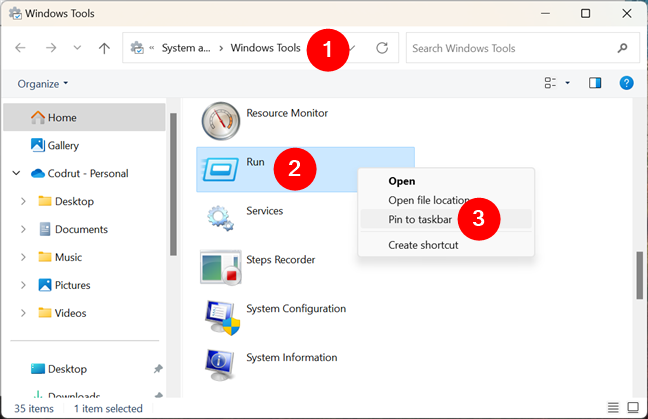
Task: Expand the Pictures folder chevron
Action: [23, 285]
